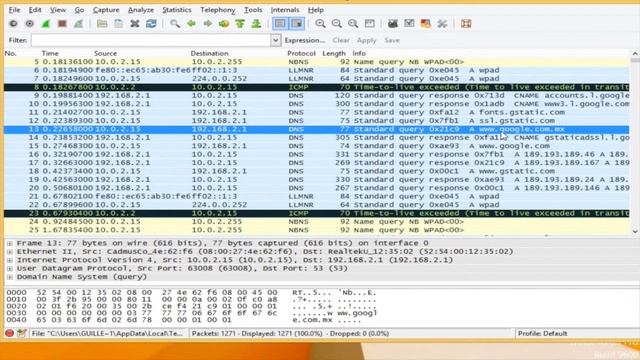Edit capture filters toolbar icon
This screenshot has width=640, height=360.
tap(393, 24)
